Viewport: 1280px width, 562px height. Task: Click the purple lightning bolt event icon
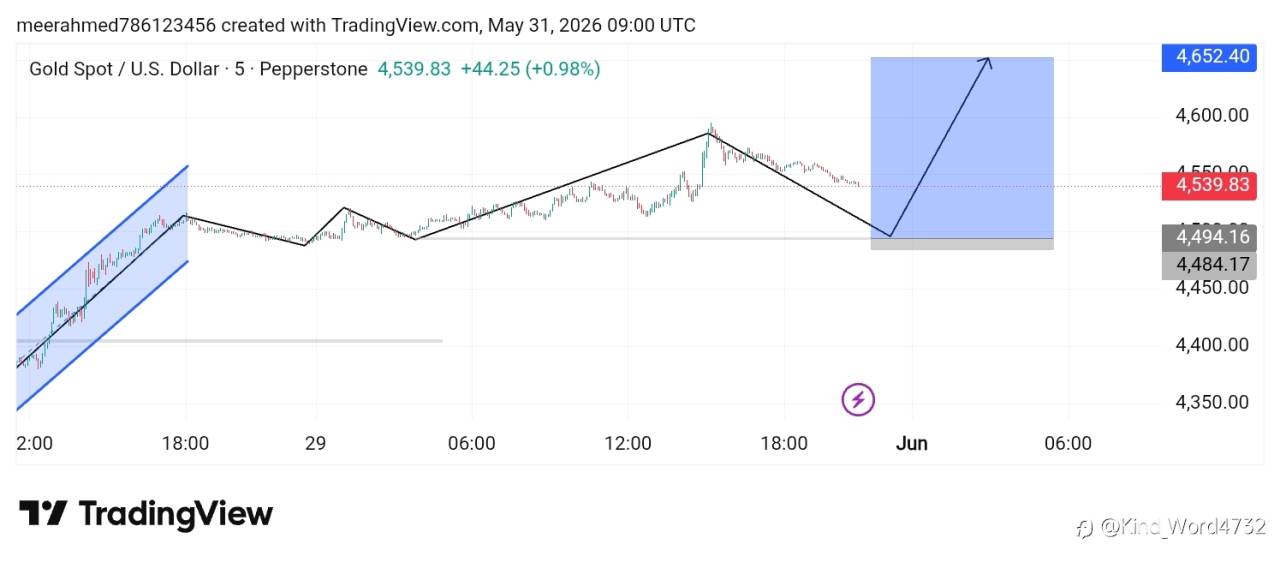coord(858,400)
